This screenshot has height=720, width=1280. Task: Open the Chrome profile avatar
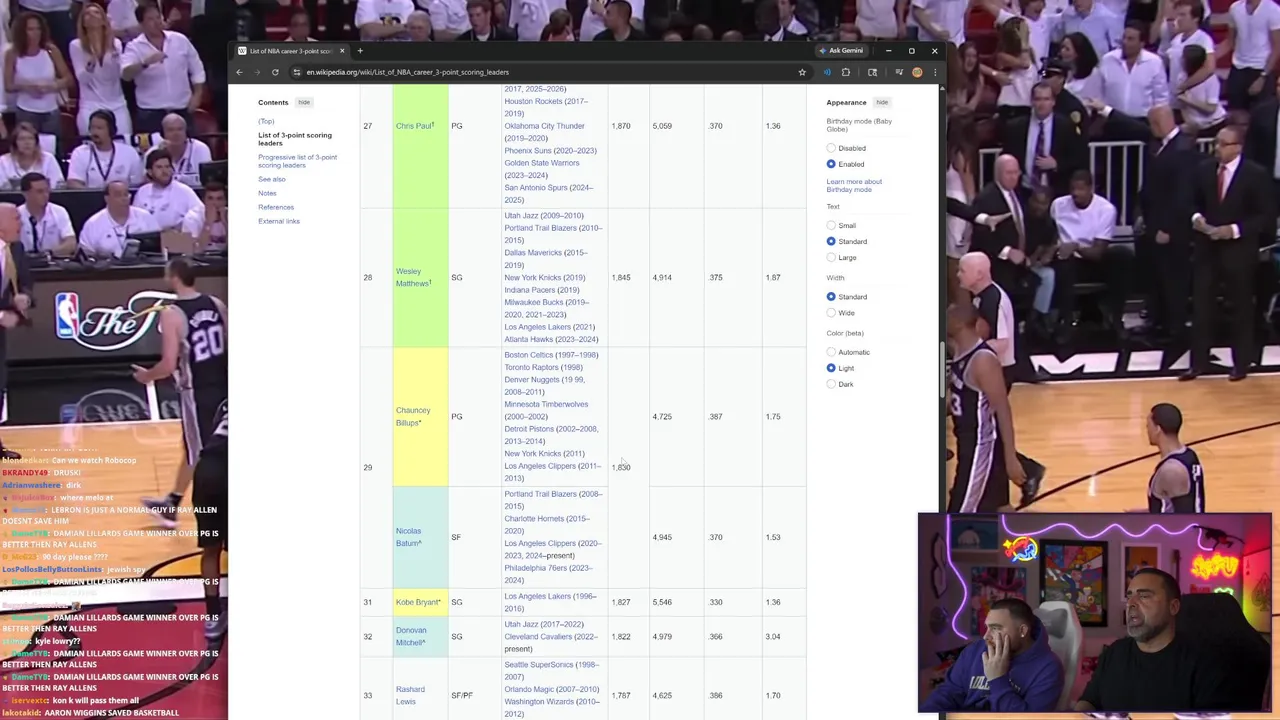click(917, 72)
